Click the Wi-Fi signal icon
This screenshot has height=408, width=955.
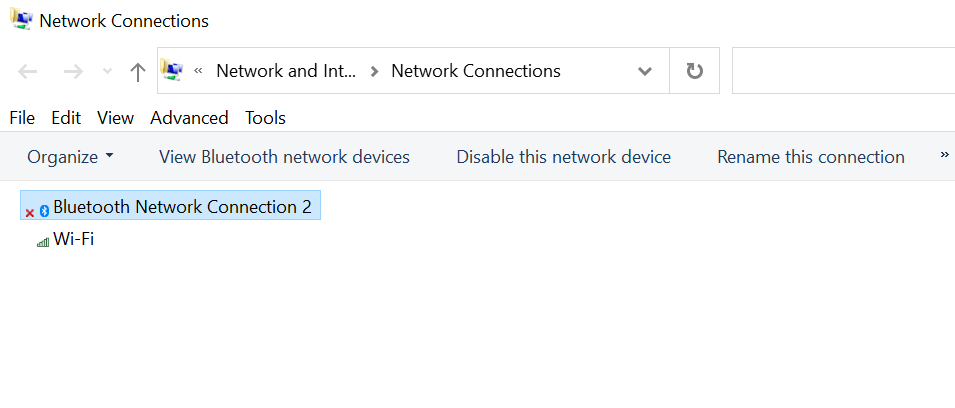click(x=43, y=241)
